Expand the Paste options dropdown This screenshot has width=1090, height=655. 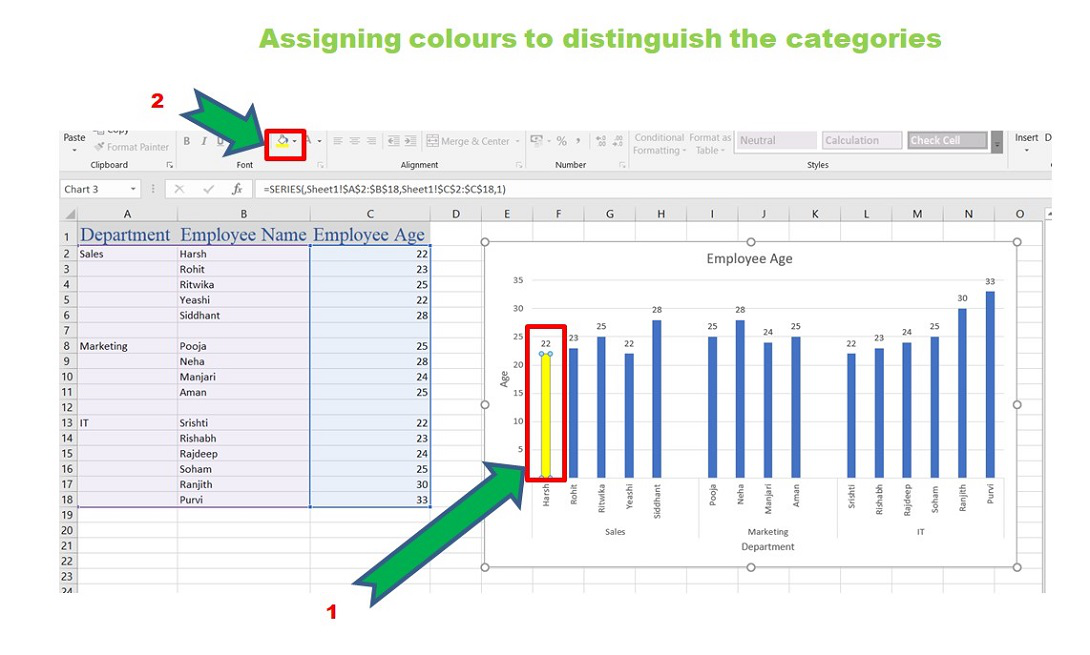74,150
